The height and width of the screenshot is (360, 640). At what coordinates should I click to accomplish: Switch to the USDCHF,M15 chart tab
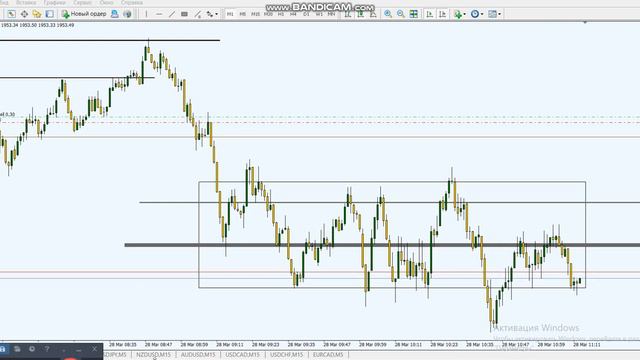coord(287,355)
